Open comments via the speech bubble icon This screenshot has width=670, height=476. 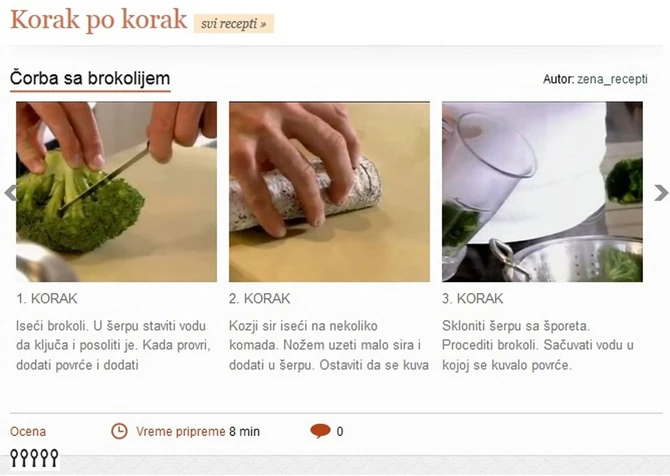tap(320, 431)
